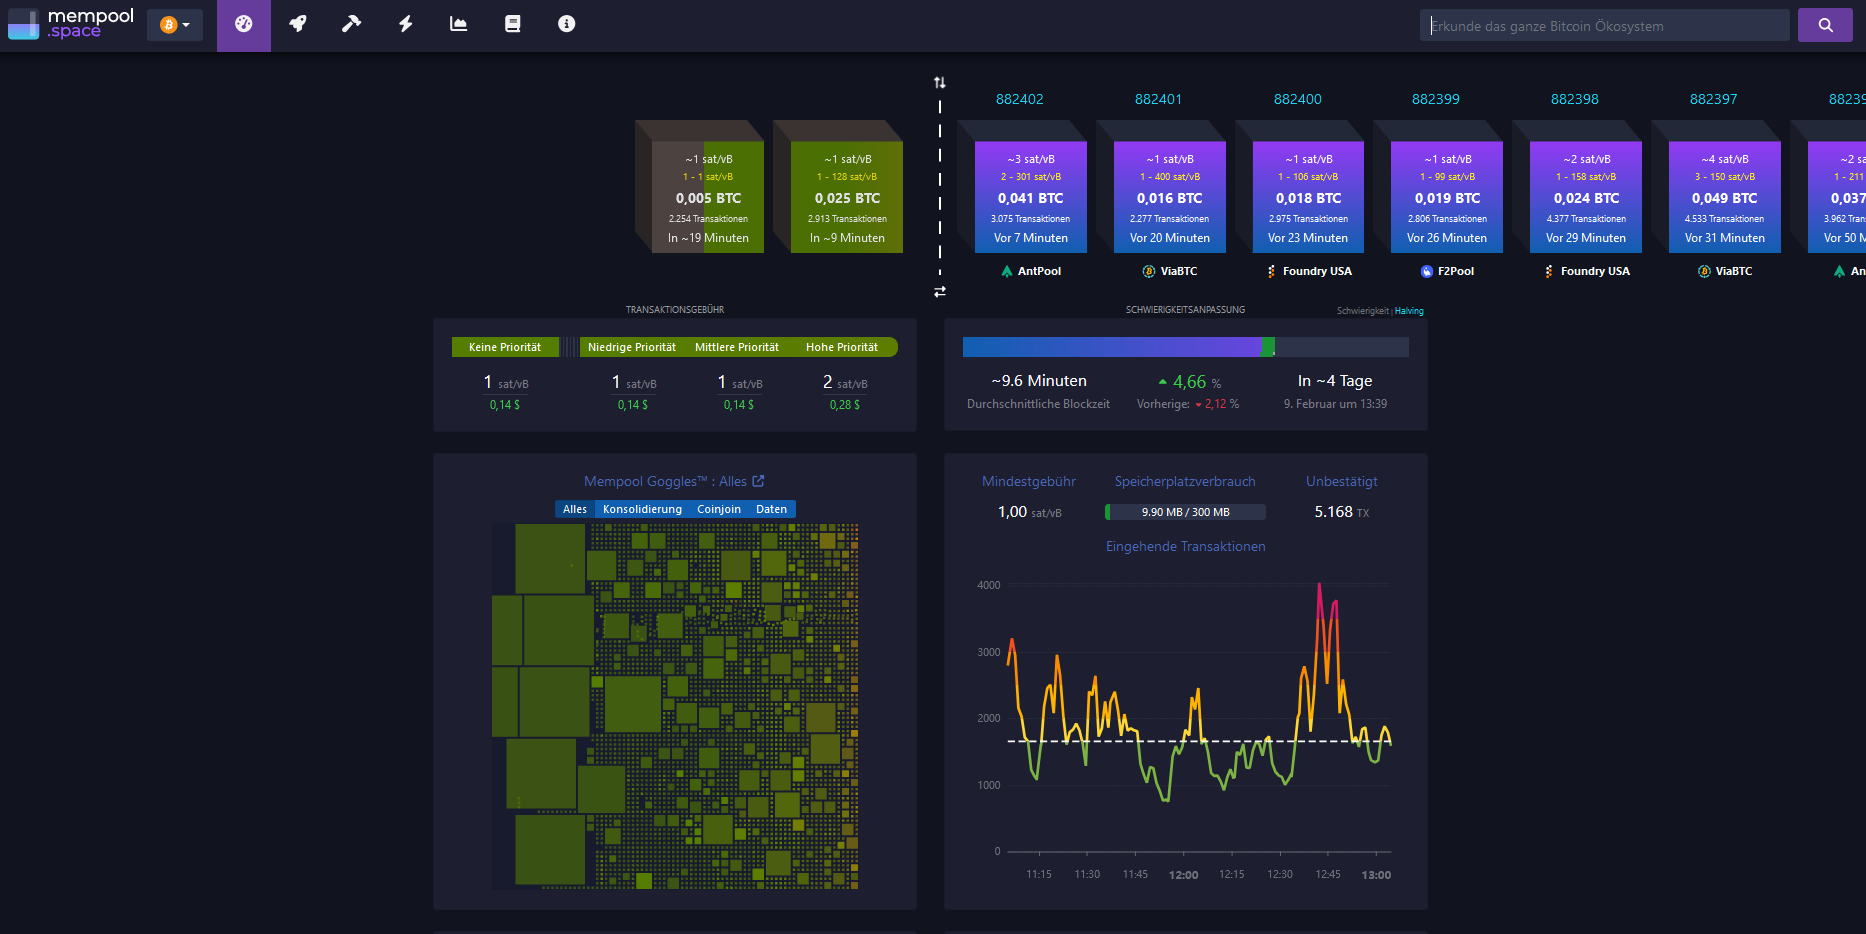Open the mining section via hammer icon

tap(352, 24)
